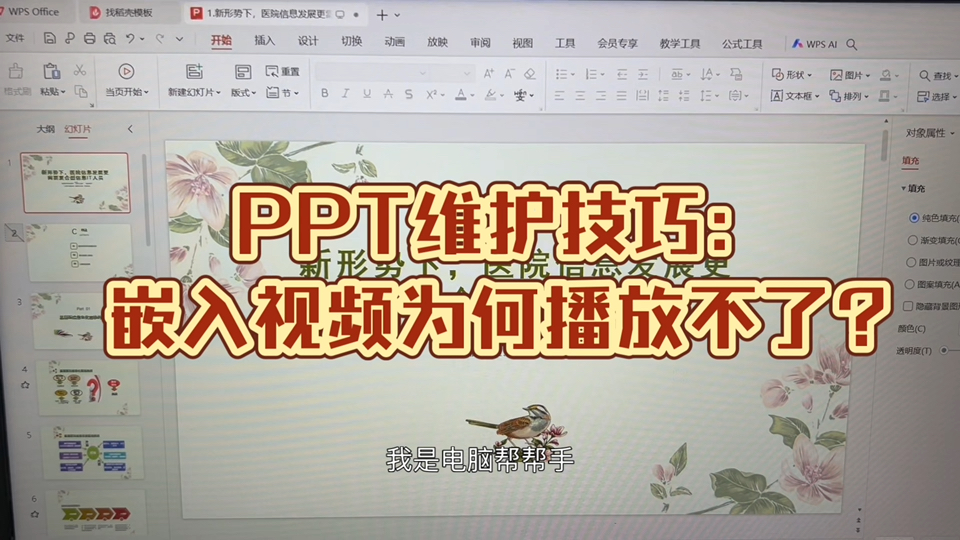The width and height of the screenshot is (960, 540).
Task: Click Decrease Font Size A- icon
Action: coord(509,73)
